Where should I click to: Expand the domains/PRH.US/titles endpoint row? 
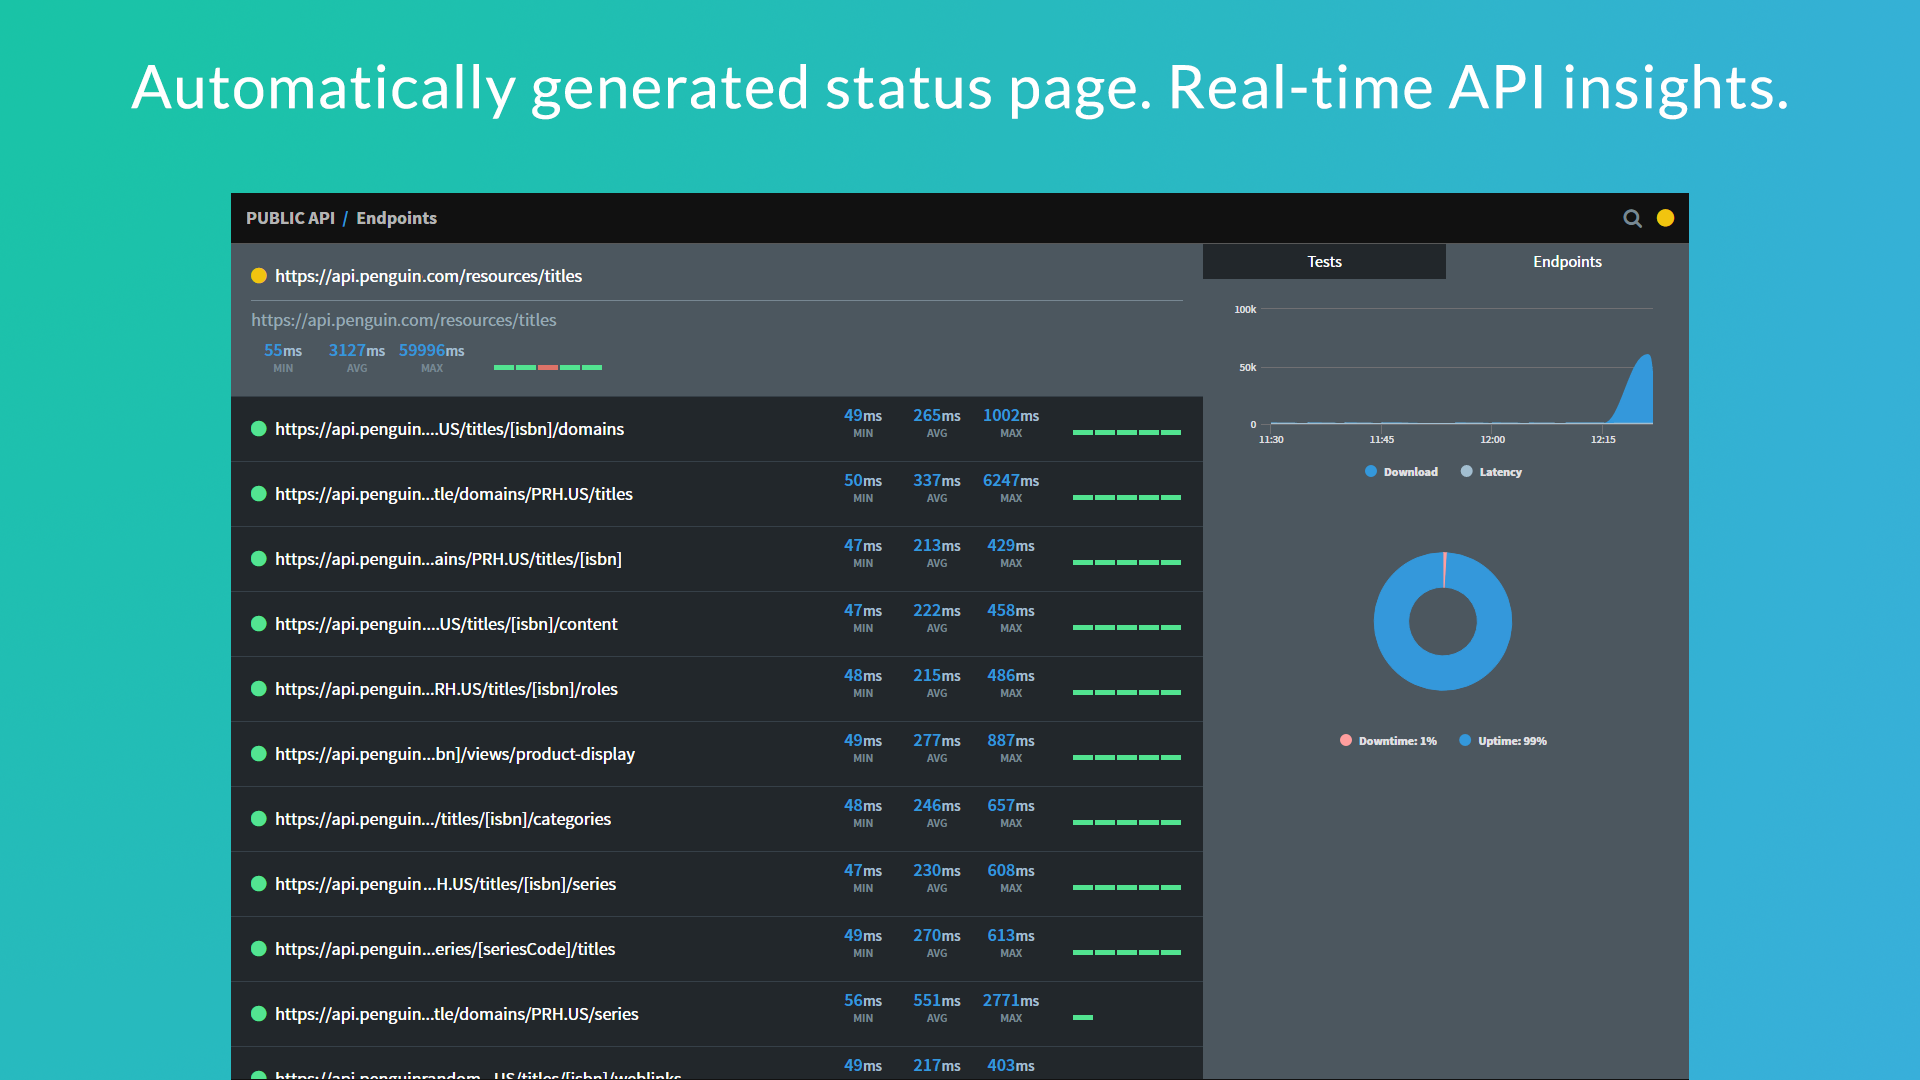point(454,494)
